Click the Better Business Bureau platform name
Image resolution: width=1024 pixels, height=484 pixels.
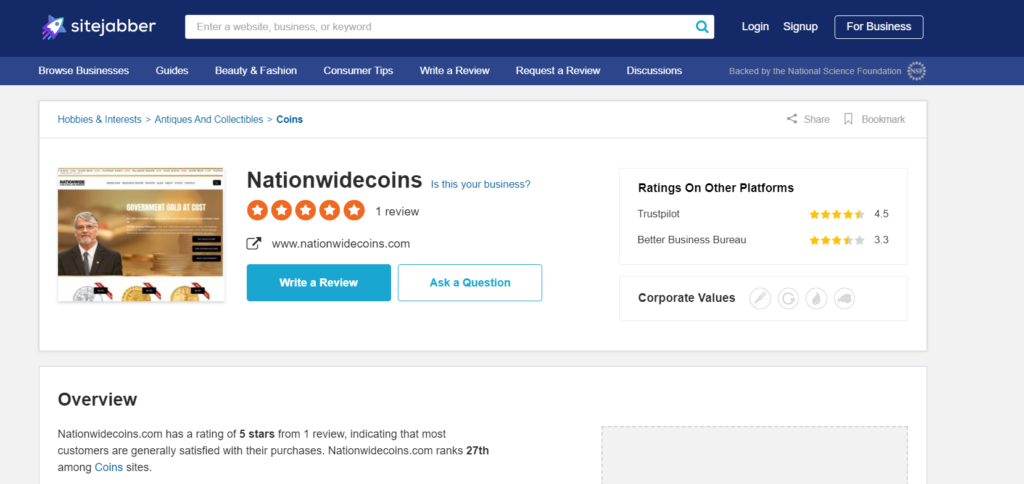tap(692, 240)
